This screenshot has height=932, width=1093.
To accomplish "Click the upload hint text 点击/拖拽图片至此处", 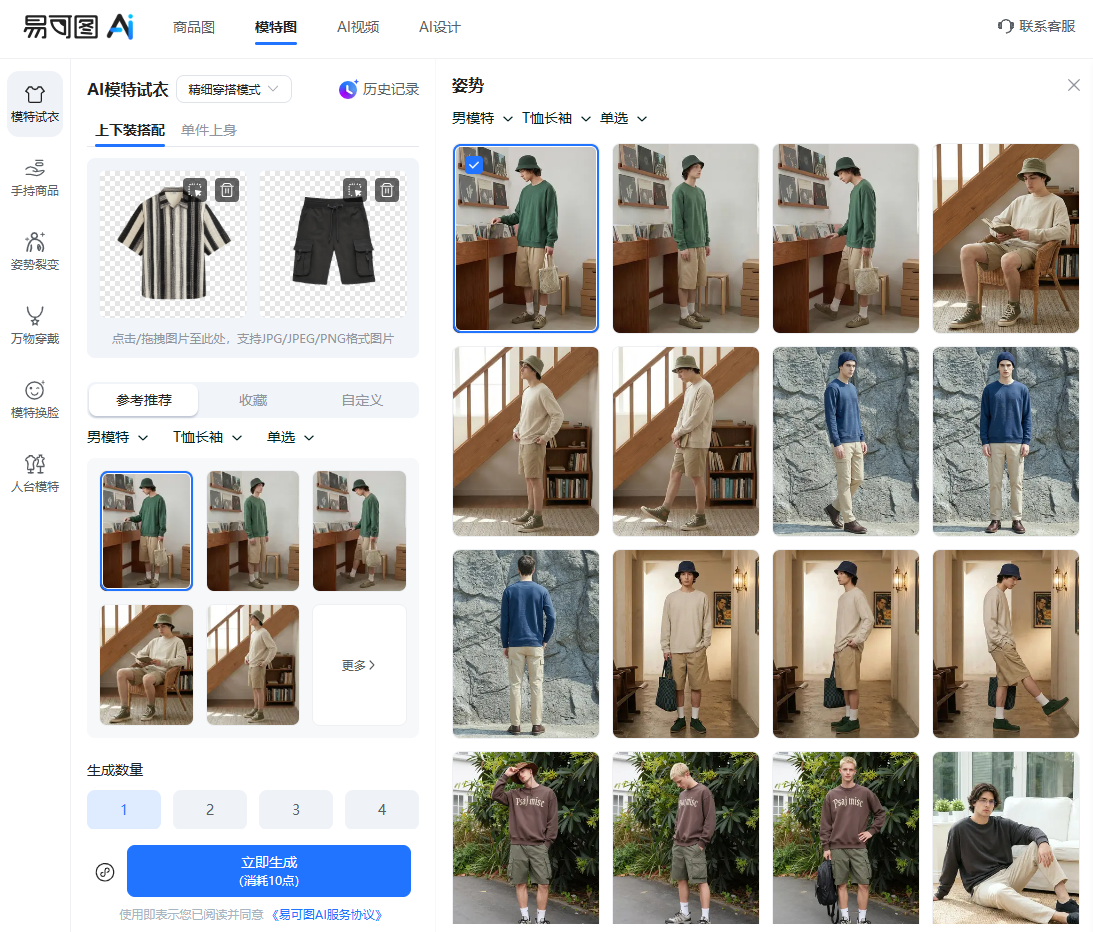I will click(252, 339).
